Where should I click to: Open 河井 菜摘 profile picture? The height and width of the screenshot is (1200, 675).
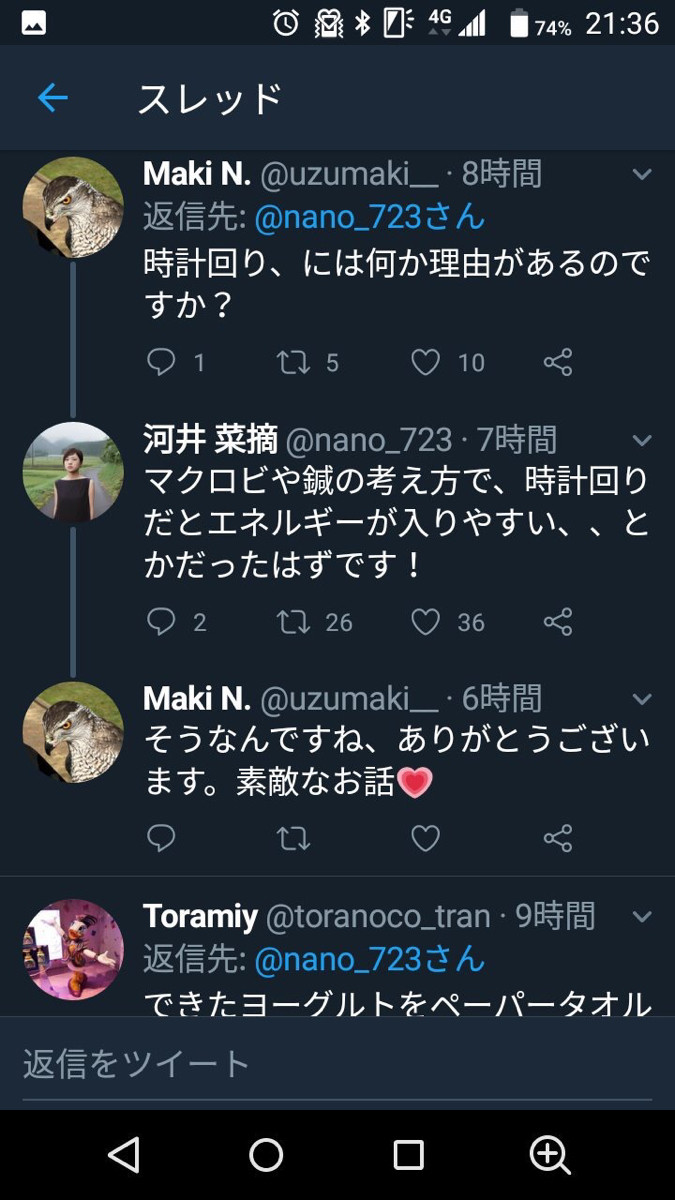pos(73,472)
